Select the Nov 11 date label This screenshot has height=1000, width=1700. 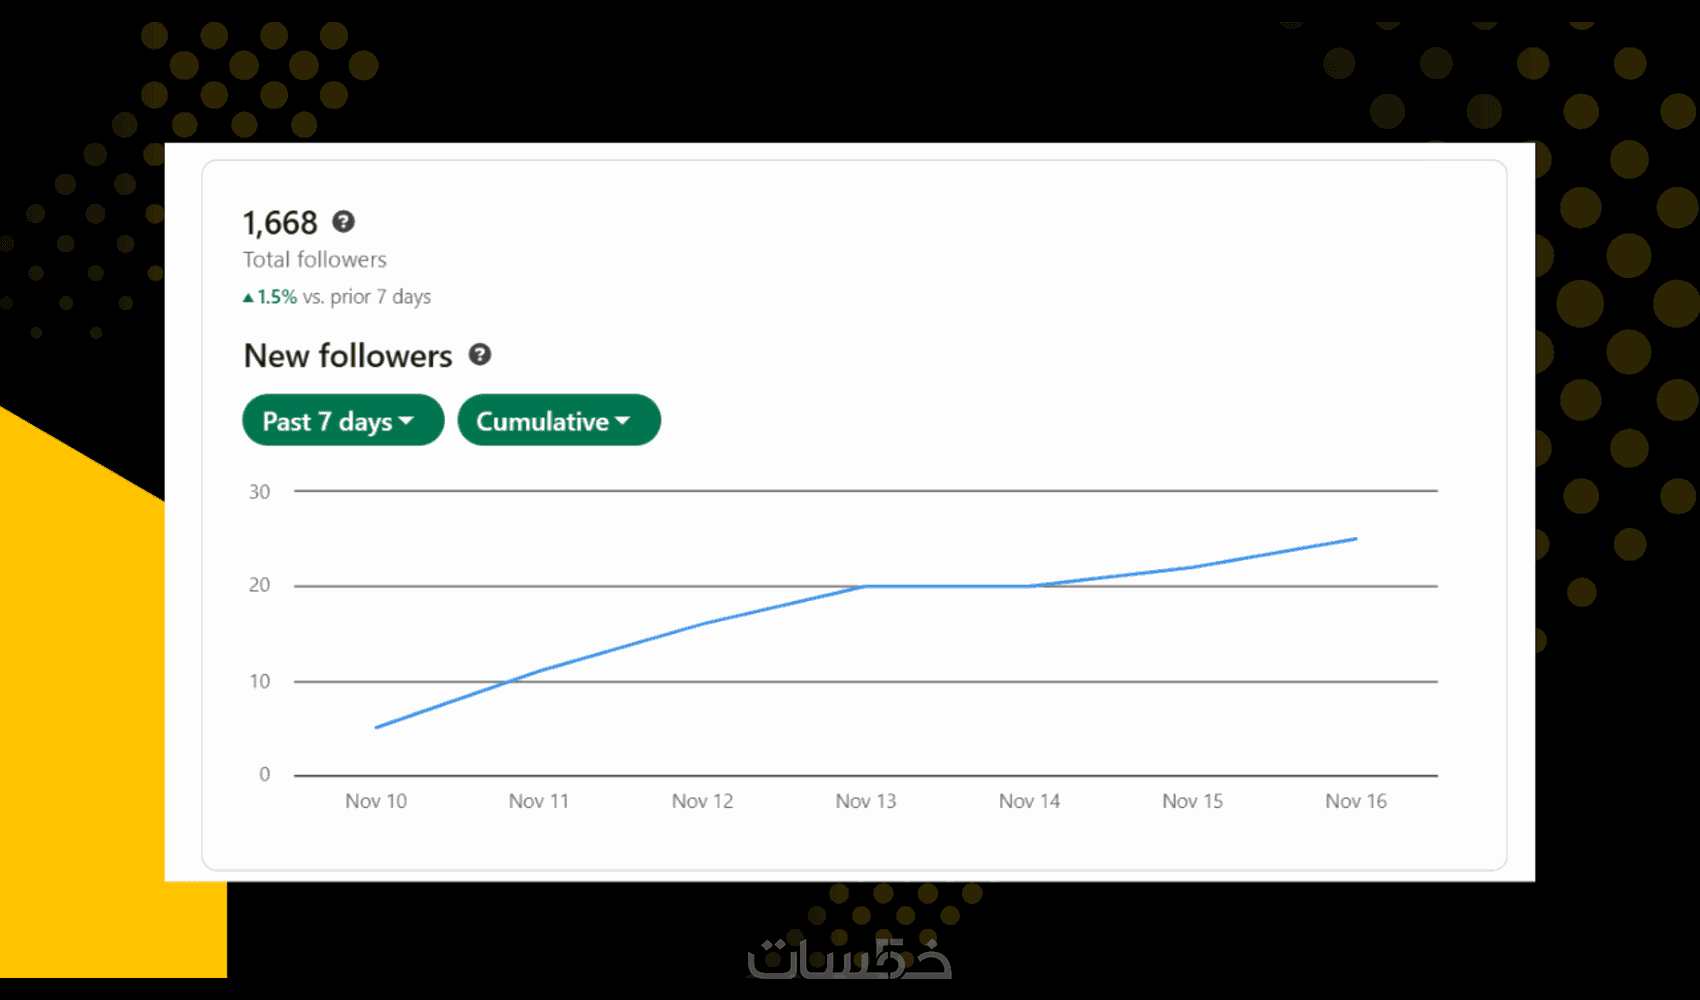coord(539,801)
